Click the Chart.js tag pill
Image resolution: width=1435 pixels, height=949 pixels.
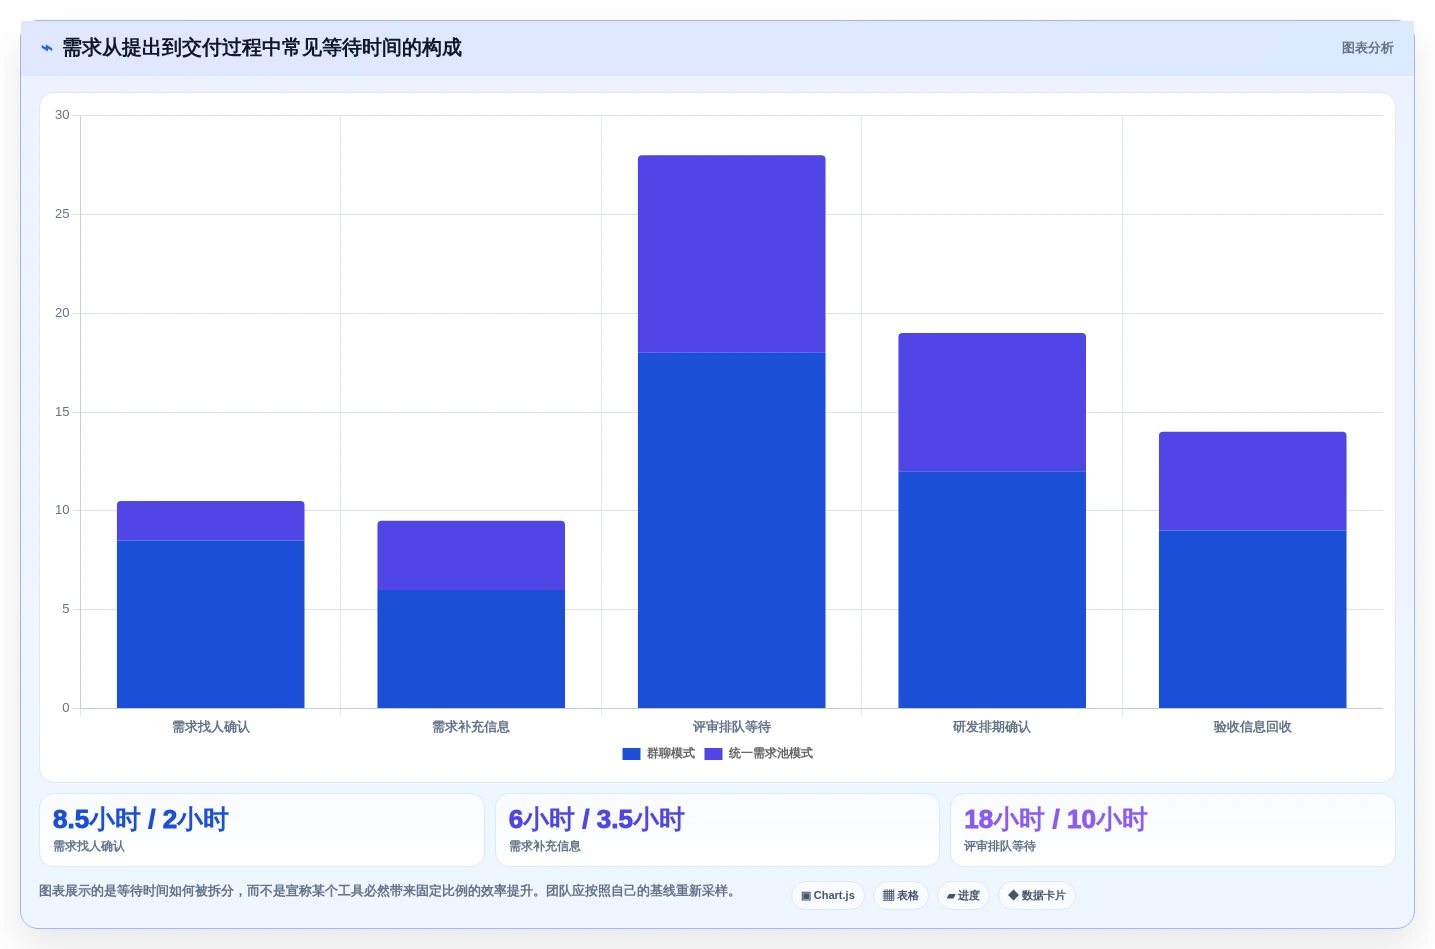(828, 895)
